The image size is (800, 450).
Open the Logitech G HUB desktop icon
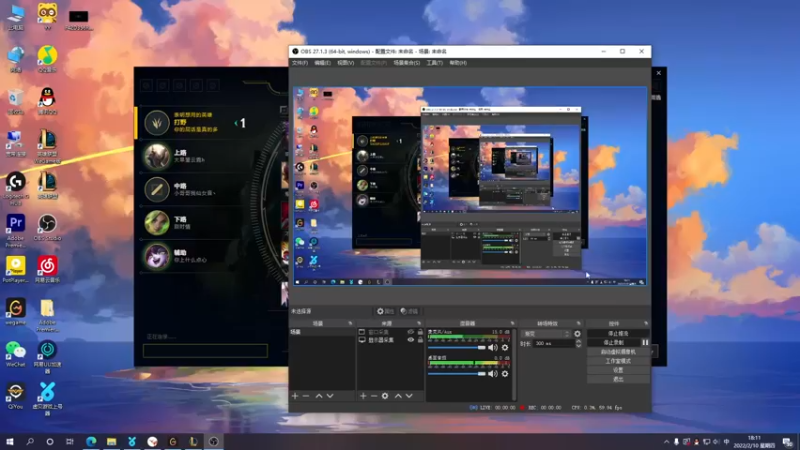tap(15, 188)
